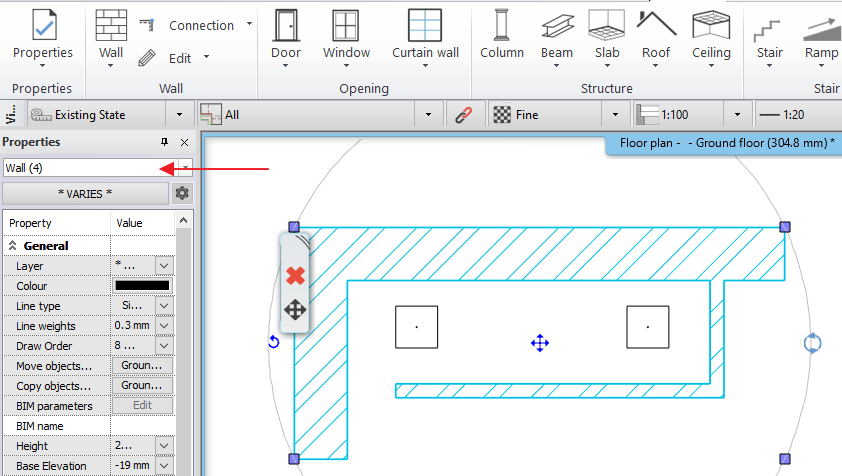This screenshot has width=842, height=476.
Task: Click the Copy objects Groun... button
Action: point(142,385)
